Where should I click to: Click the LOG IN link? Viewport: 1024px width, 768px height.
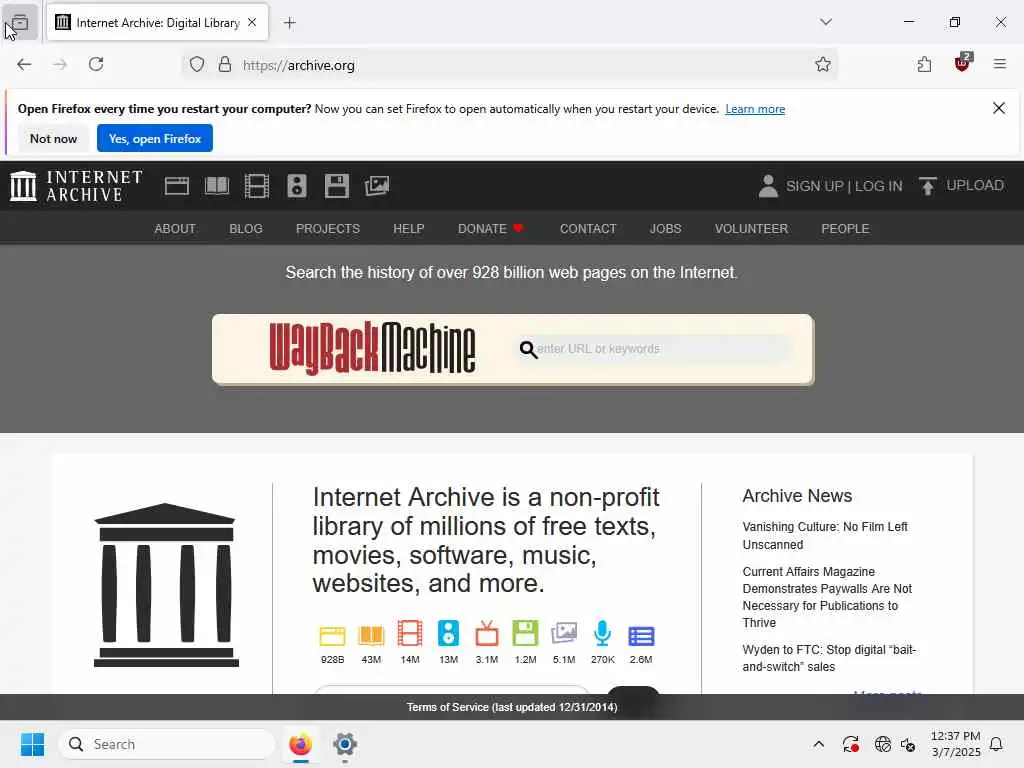[x=878, y=186]
